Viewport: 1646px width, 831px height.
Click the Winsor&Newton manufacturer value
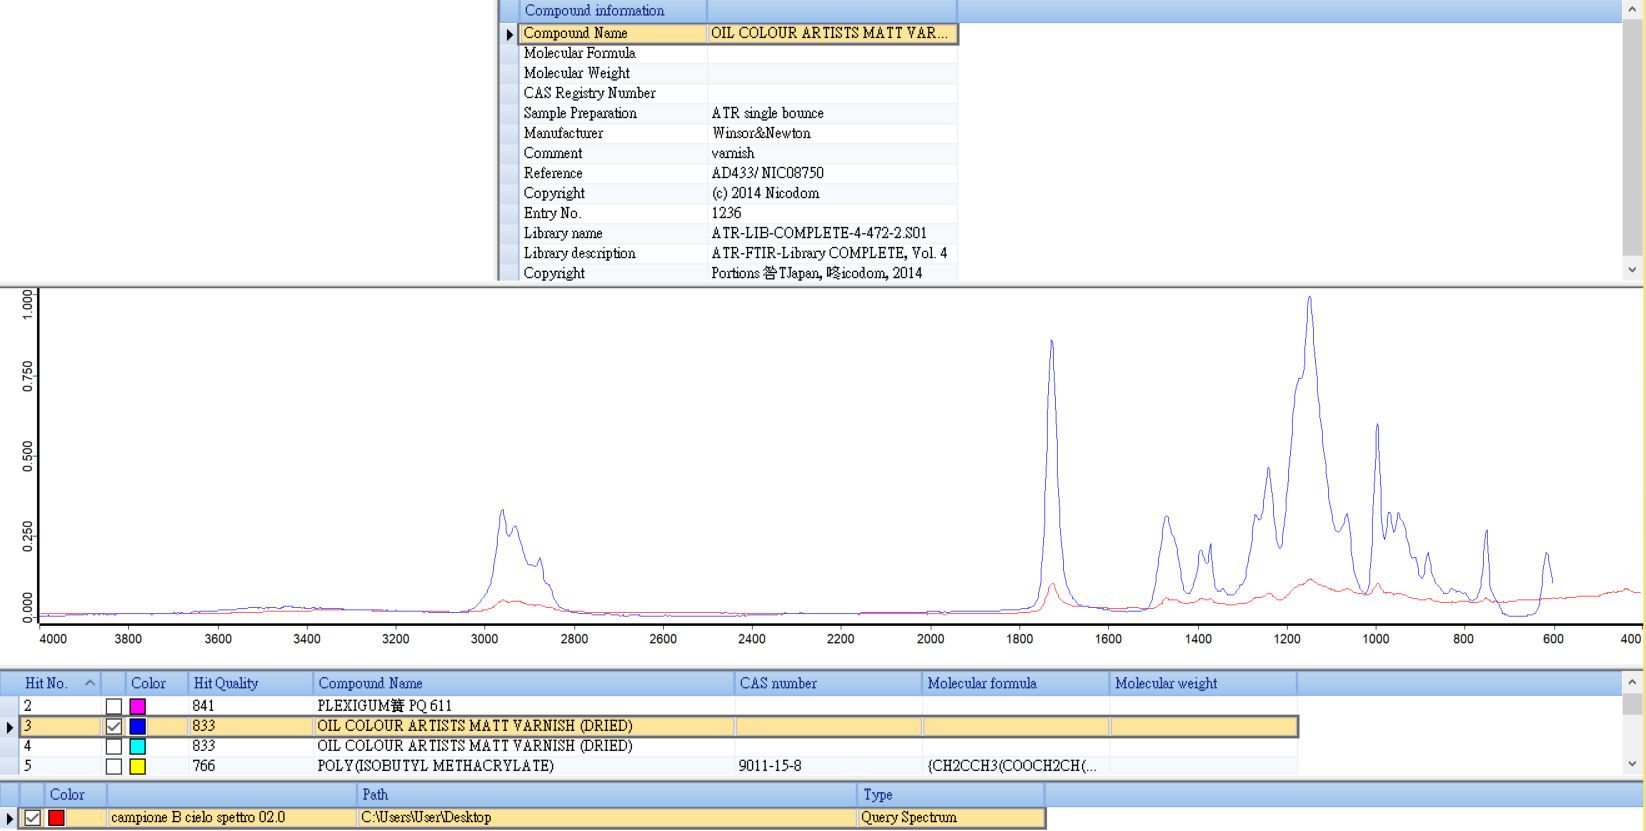click(761, 133)
